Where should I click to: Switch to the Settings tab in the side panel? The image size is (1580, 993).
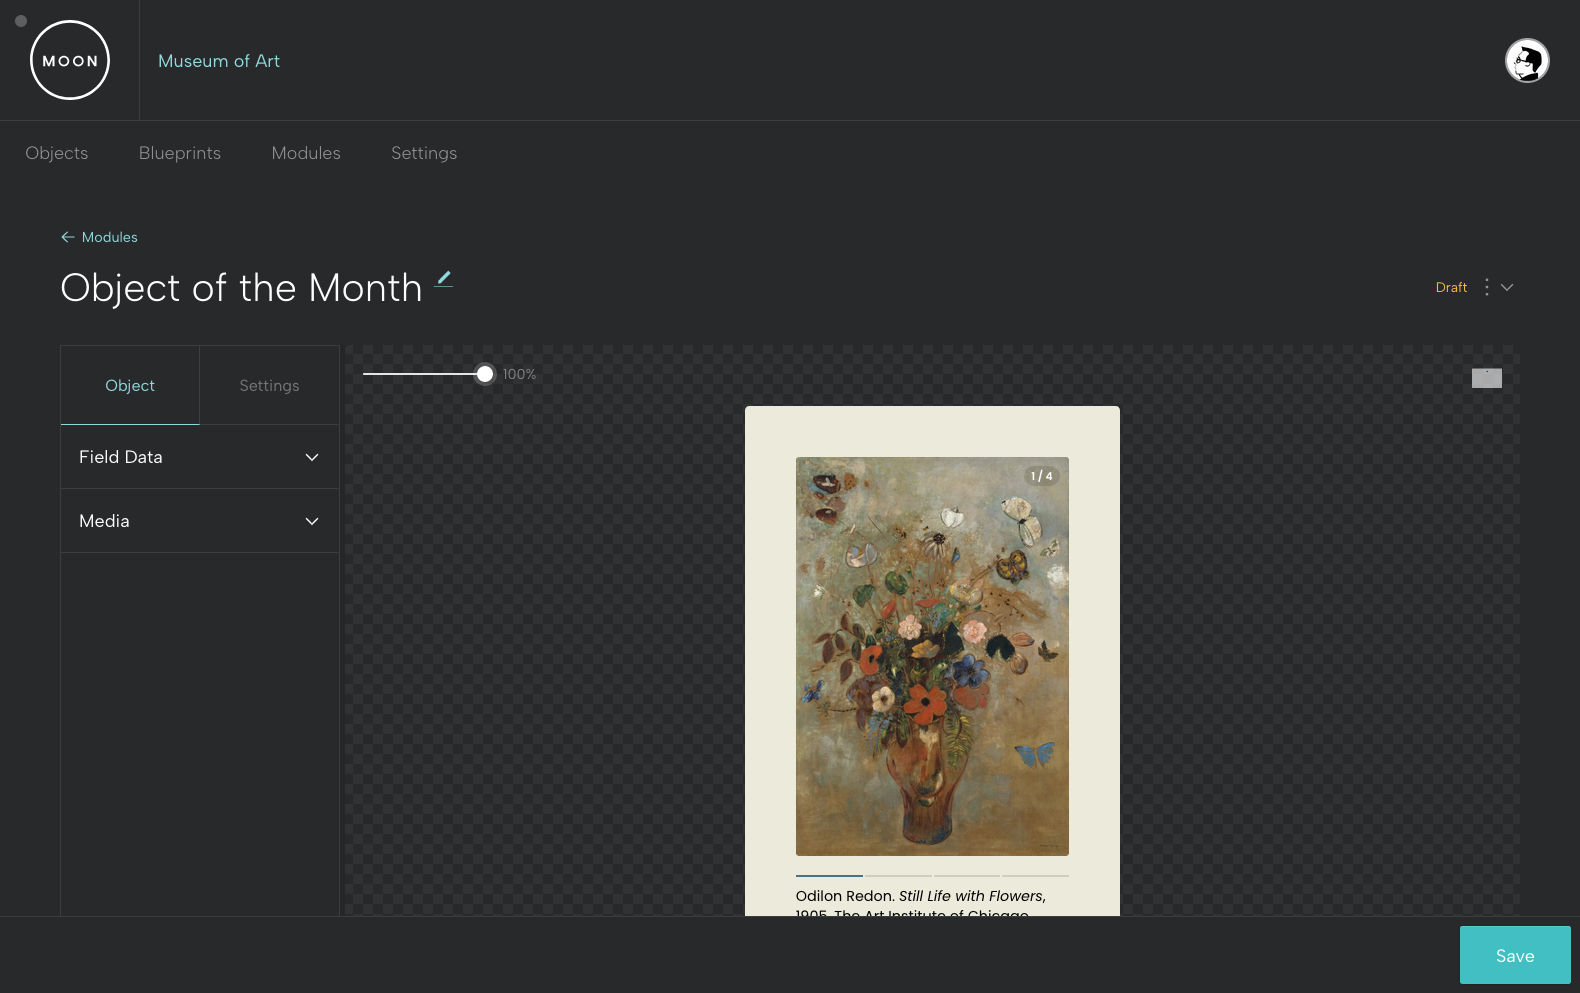coord(269,385)
